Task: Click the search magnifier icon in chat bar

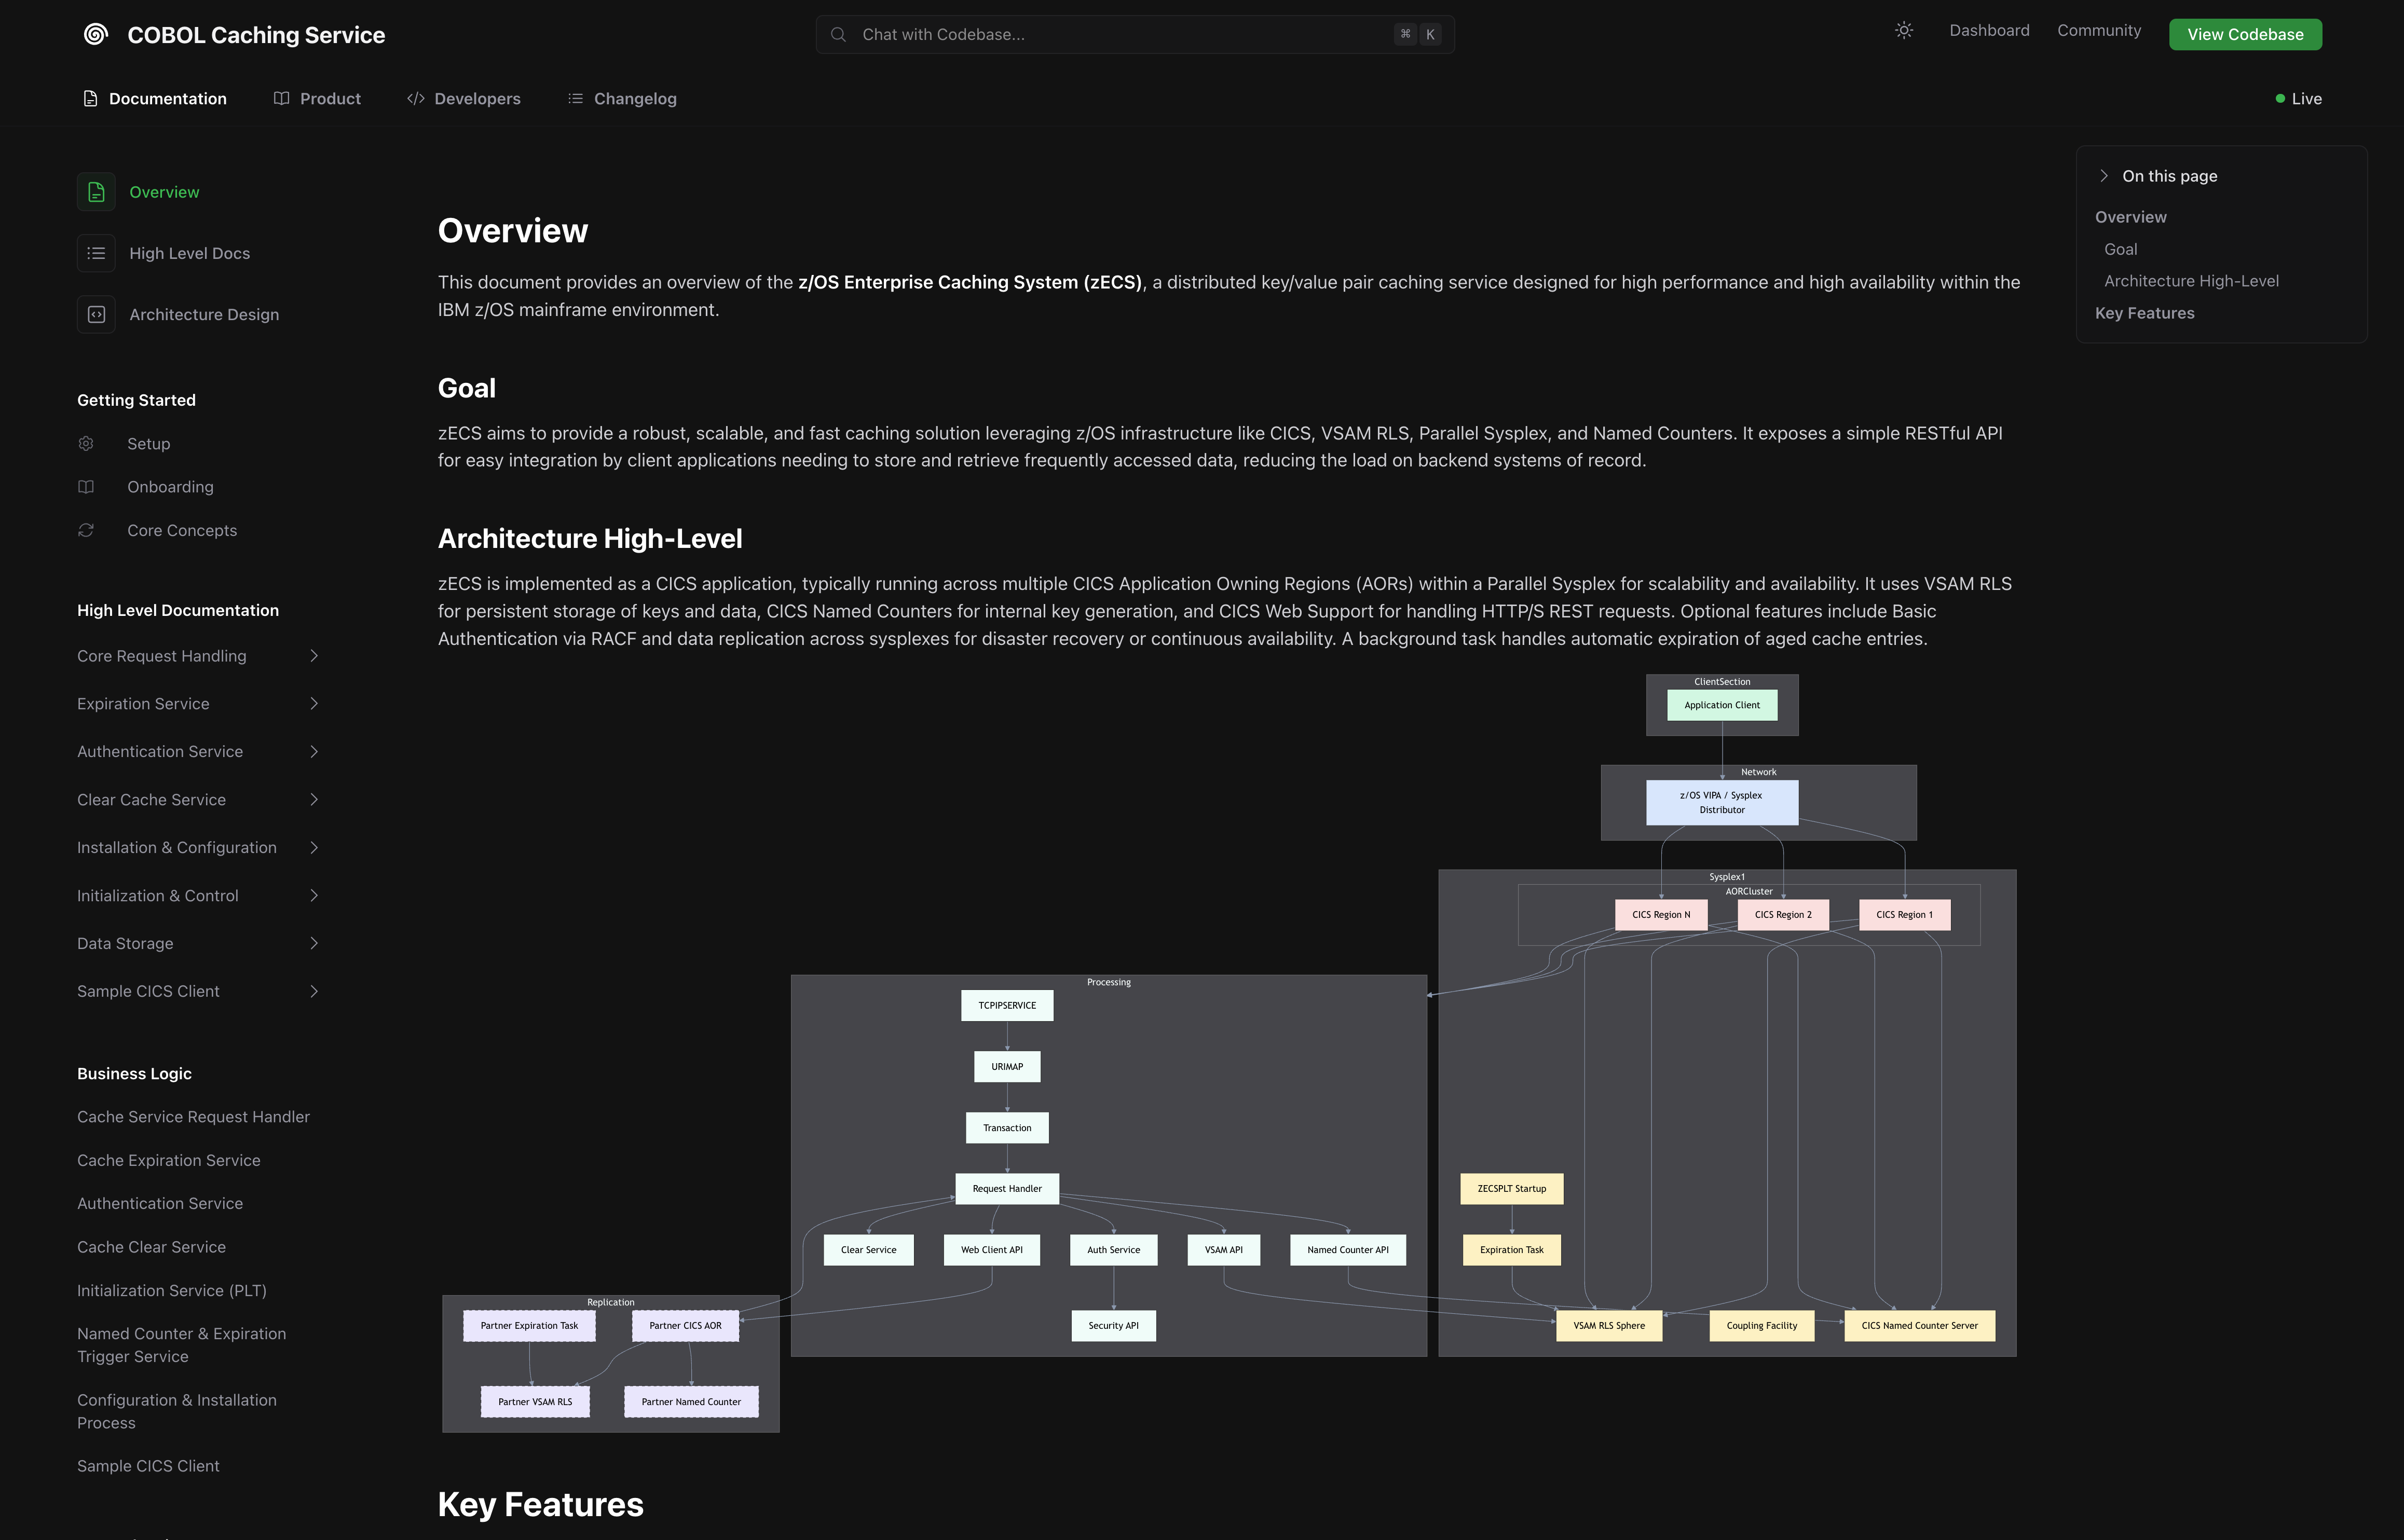Action: pos(838,34)
